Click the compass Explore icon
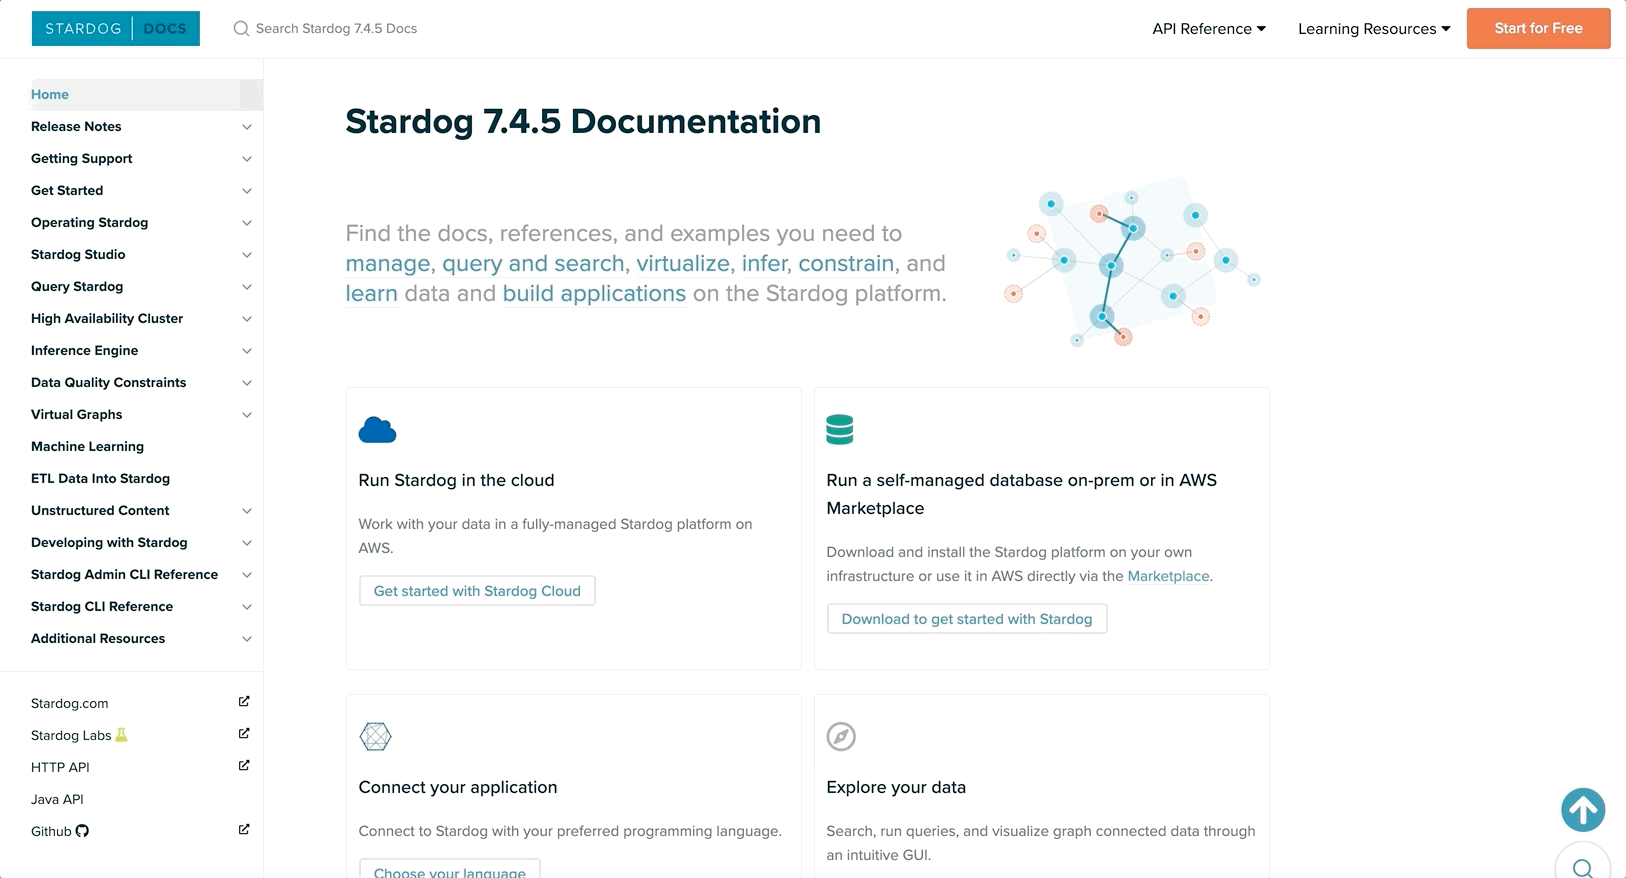The image size is (1626, 878). (841, 737)
